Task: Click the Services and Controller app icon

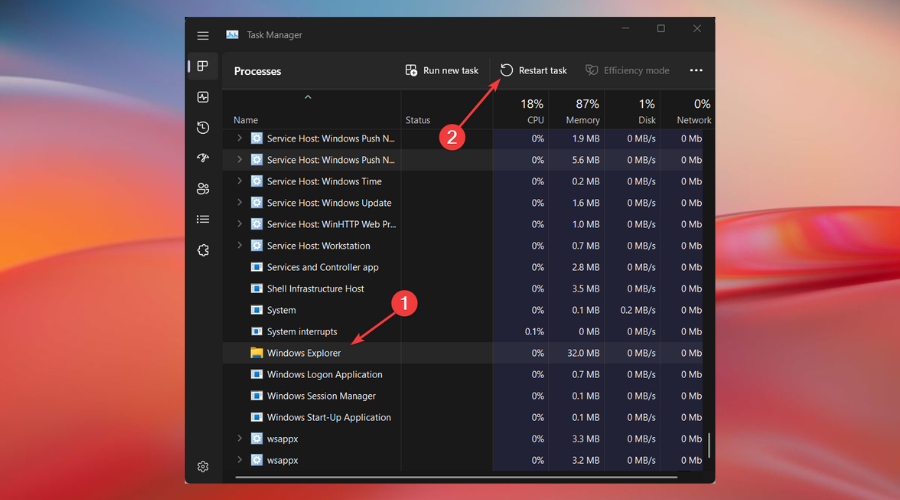Action: (257, 267)
